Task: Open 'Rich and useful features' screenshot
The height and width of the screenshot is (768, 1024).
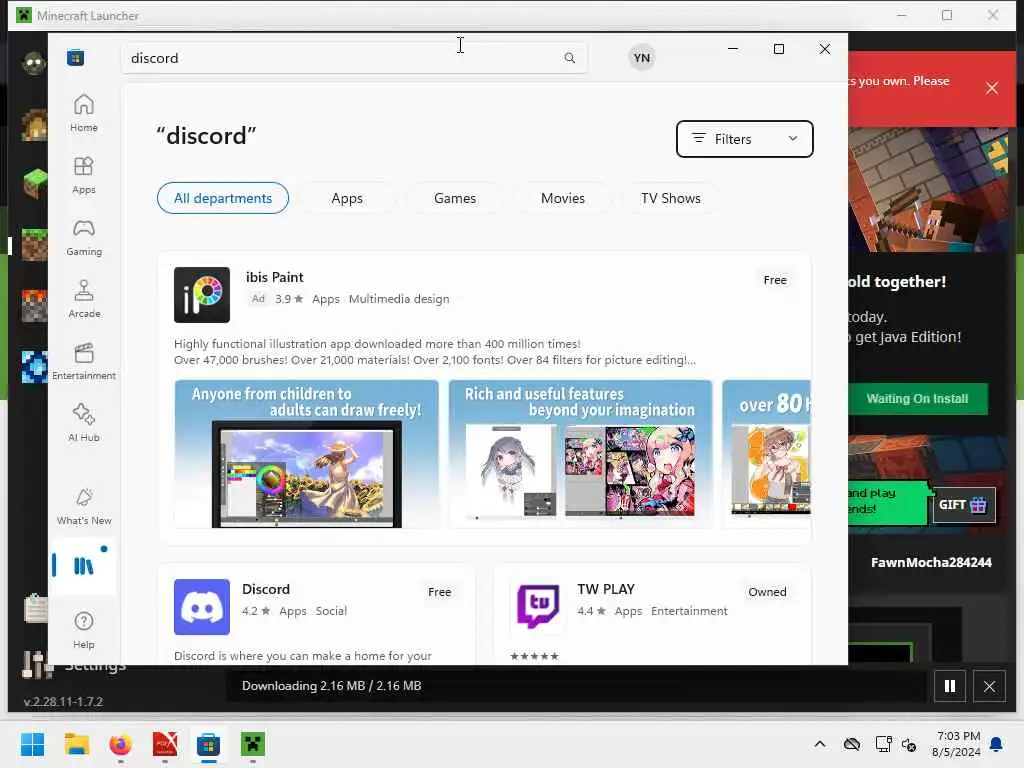Action: coord(580,454)
